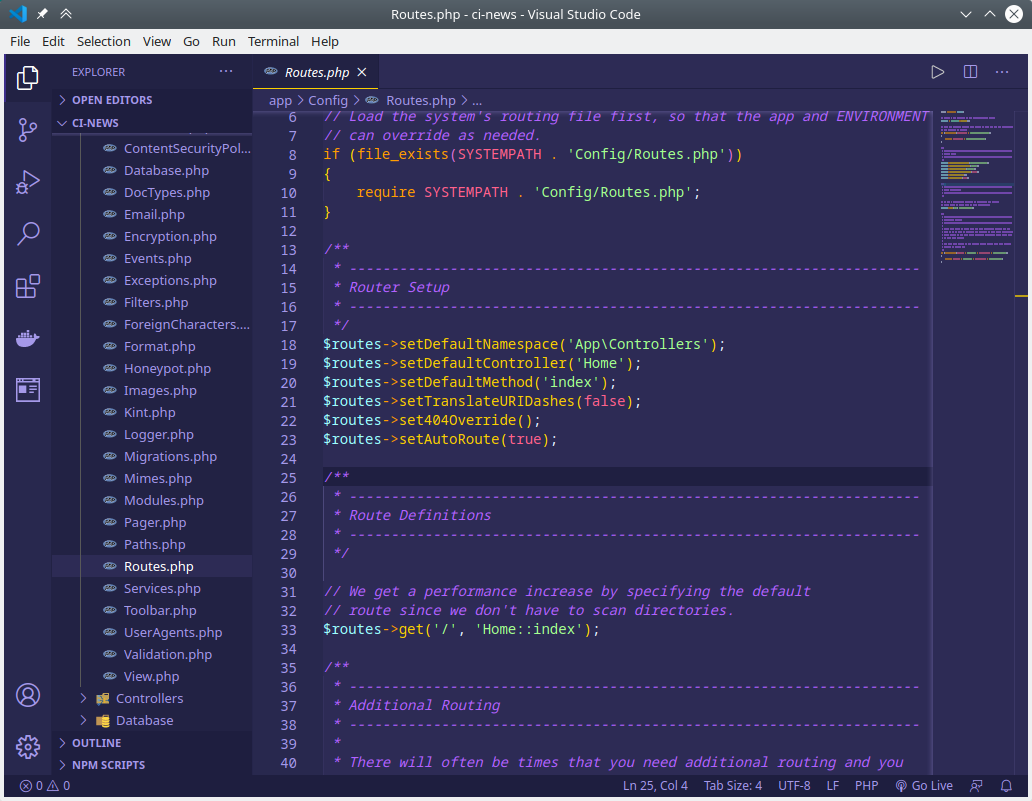
Task: Open the Terminal menu
Action: pyautogui.click(x=273, y=41)
